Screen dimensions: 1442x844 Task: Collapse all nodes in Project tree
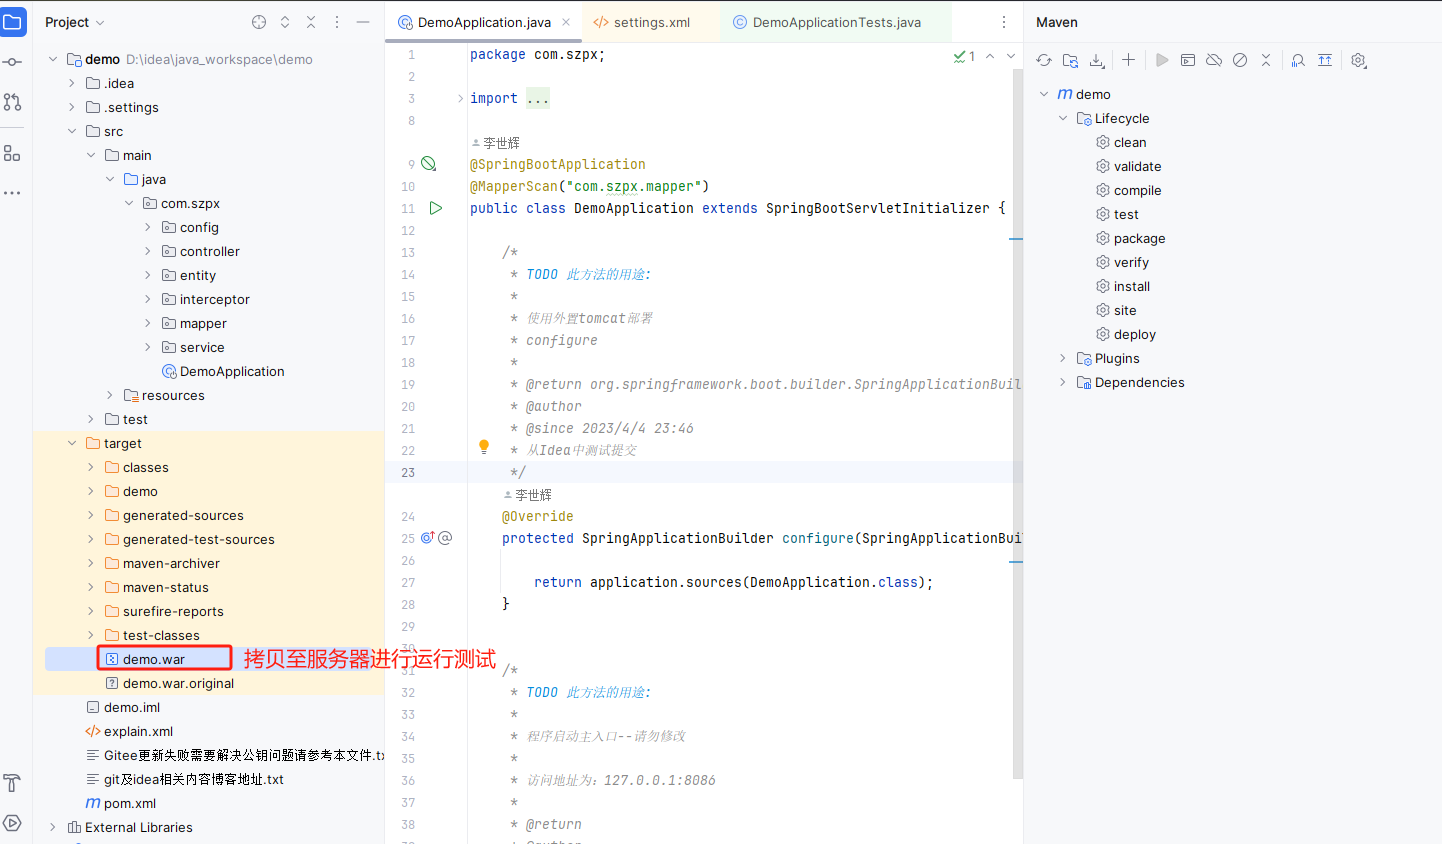click(x=311, y=21)
